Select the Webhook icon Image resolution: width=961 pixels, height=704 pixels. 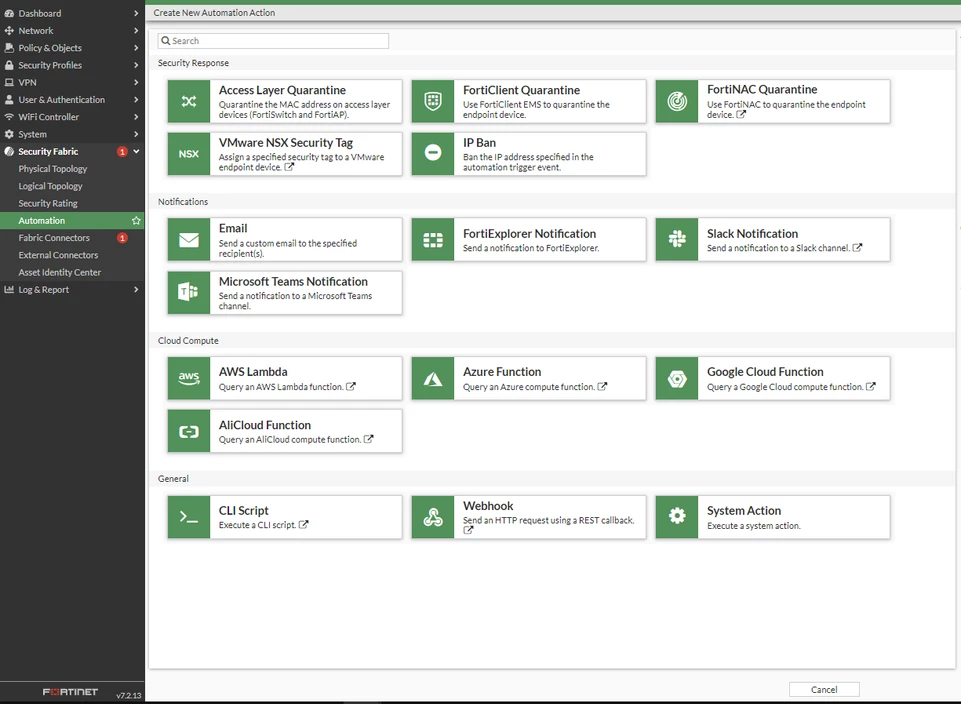tap(433, 517)
